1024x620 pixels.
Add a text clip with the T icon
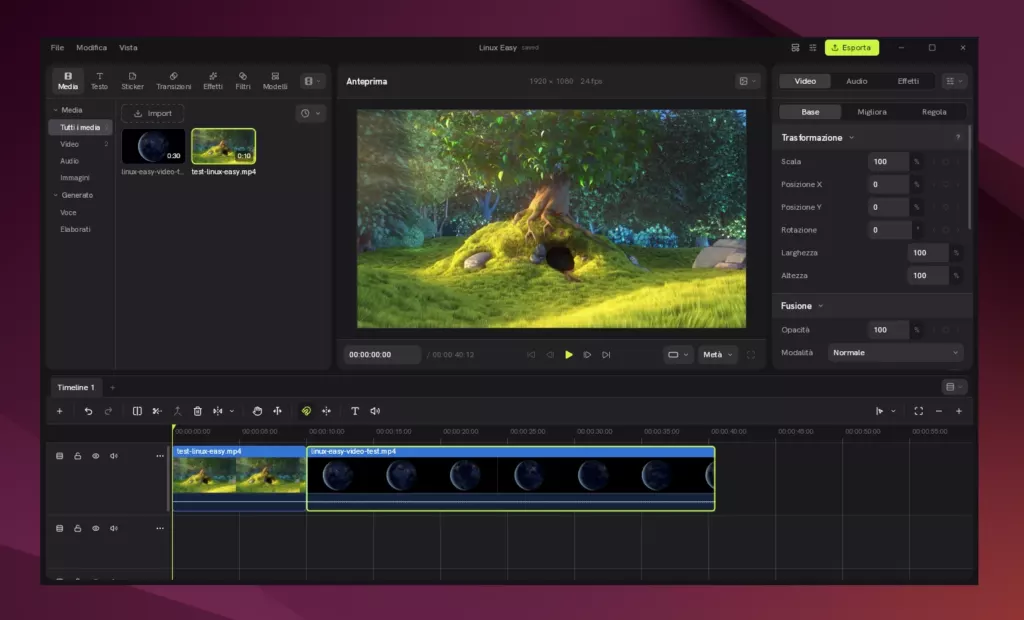click(x=355, y=411)
